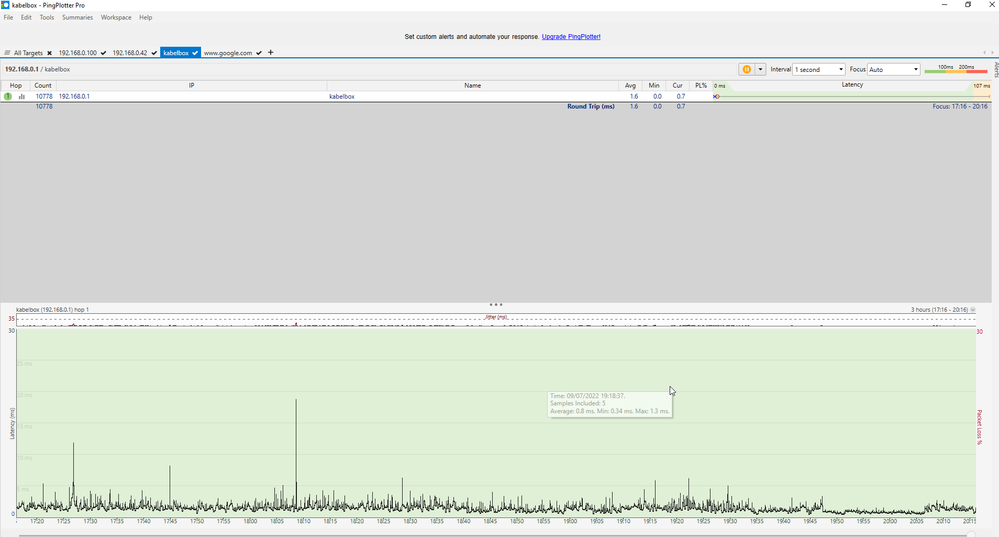Viewport: 999px width, 537px height.
Task: Open the Summaries menu
Action: pos(77,18)
